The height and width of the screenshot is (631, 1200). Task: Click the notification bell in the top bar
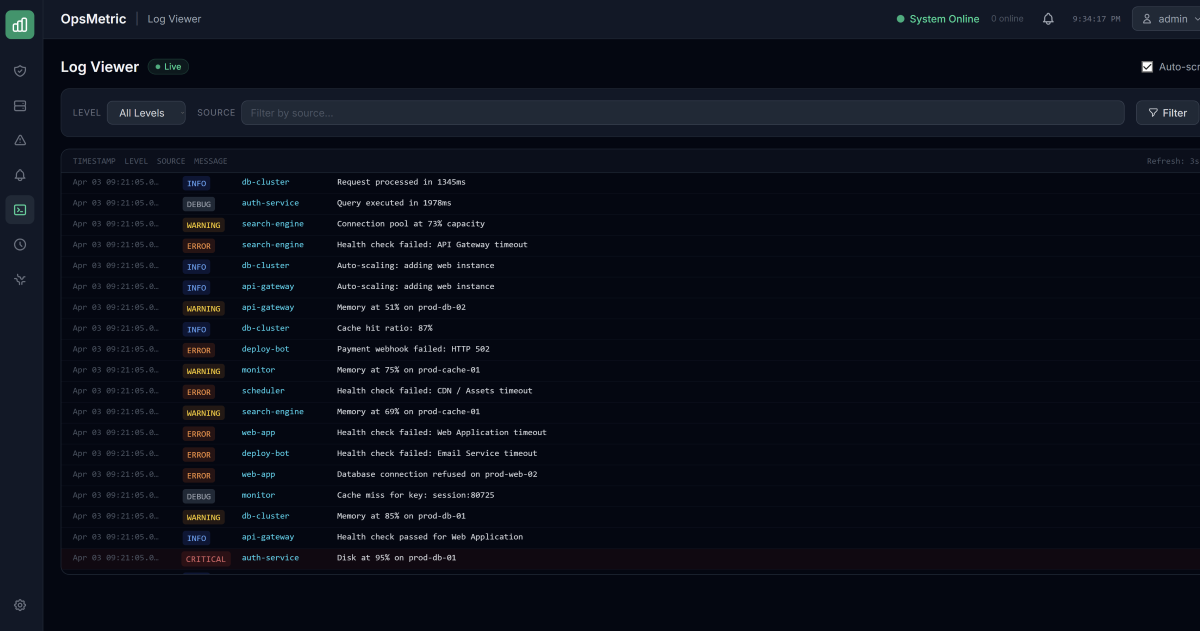coord(1048,18)
